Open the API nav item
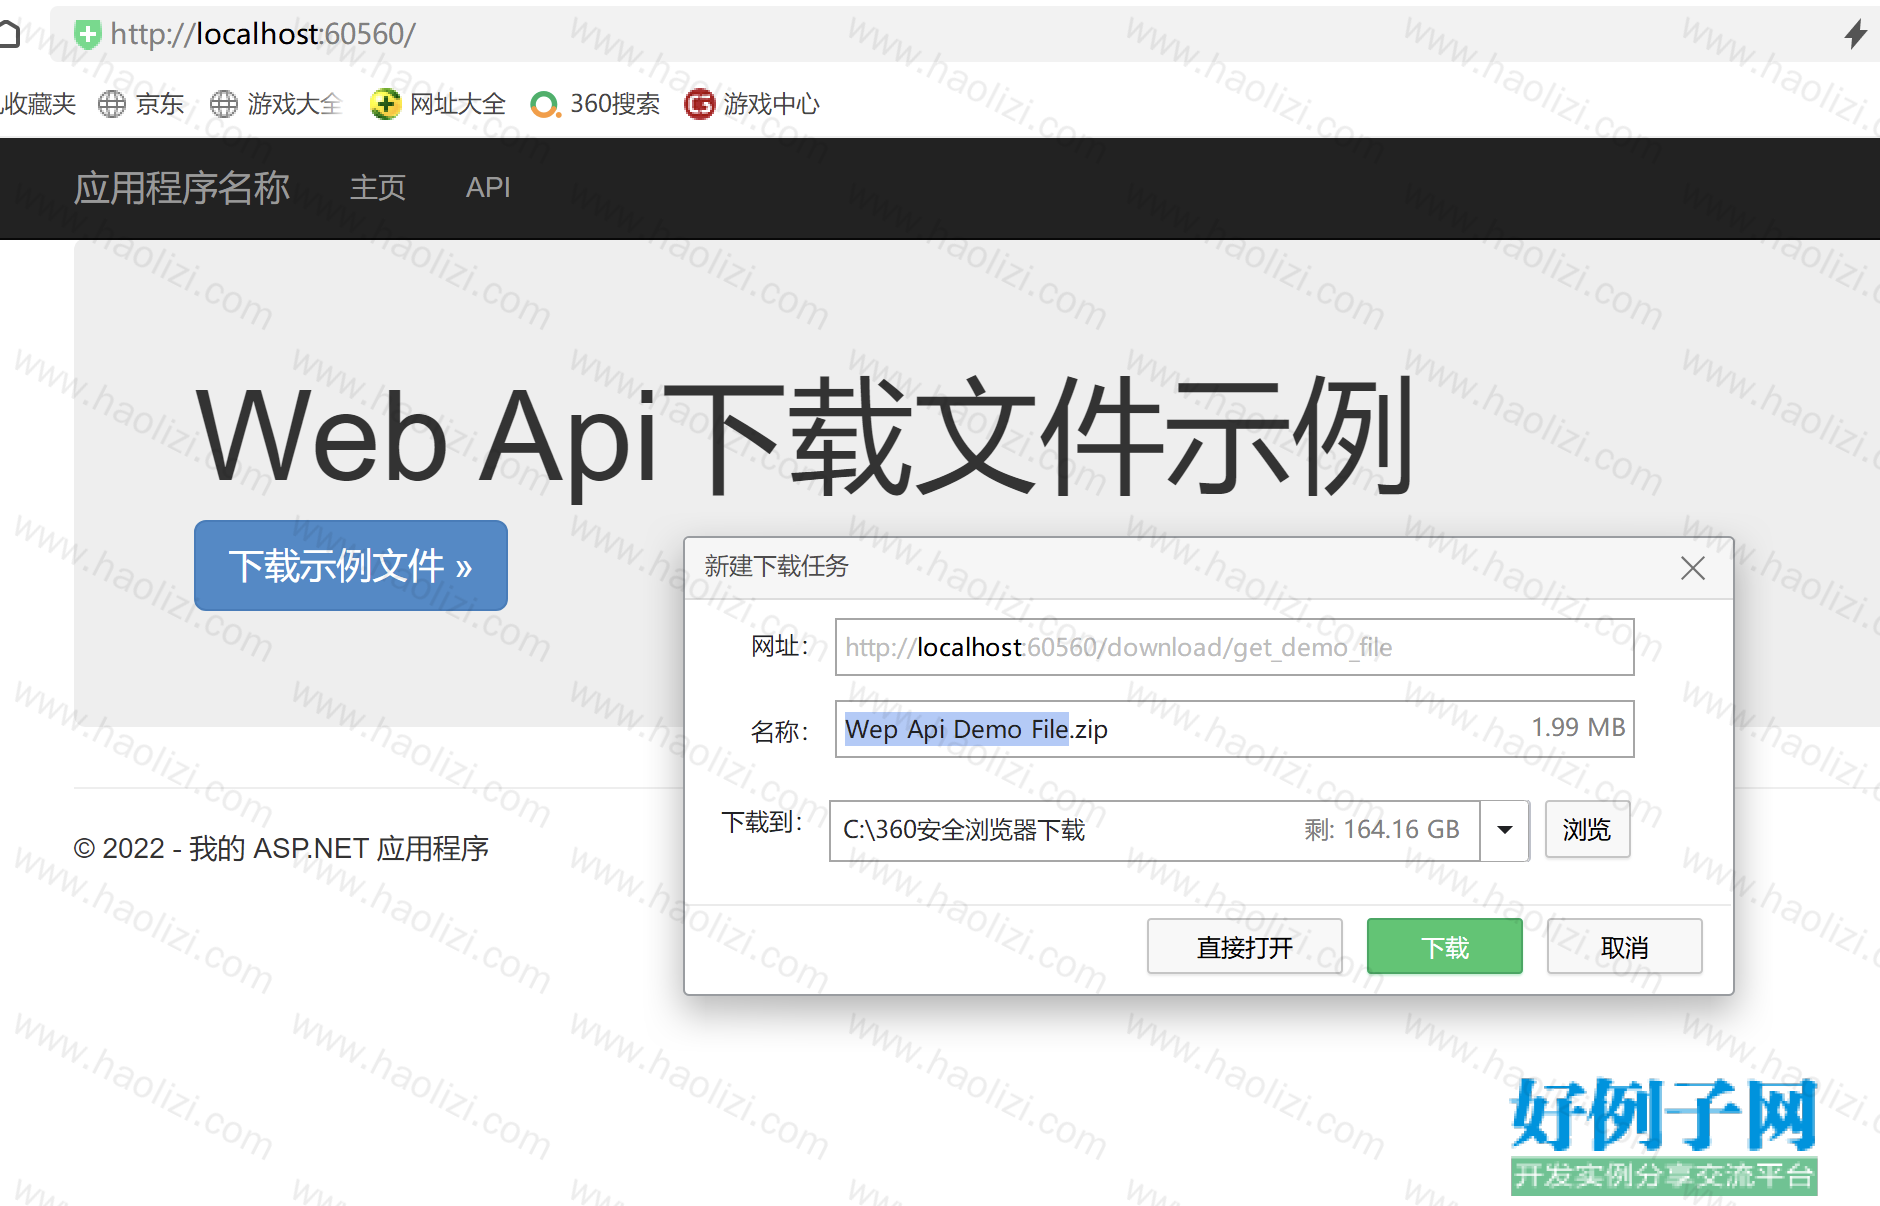 click(488, 188)
